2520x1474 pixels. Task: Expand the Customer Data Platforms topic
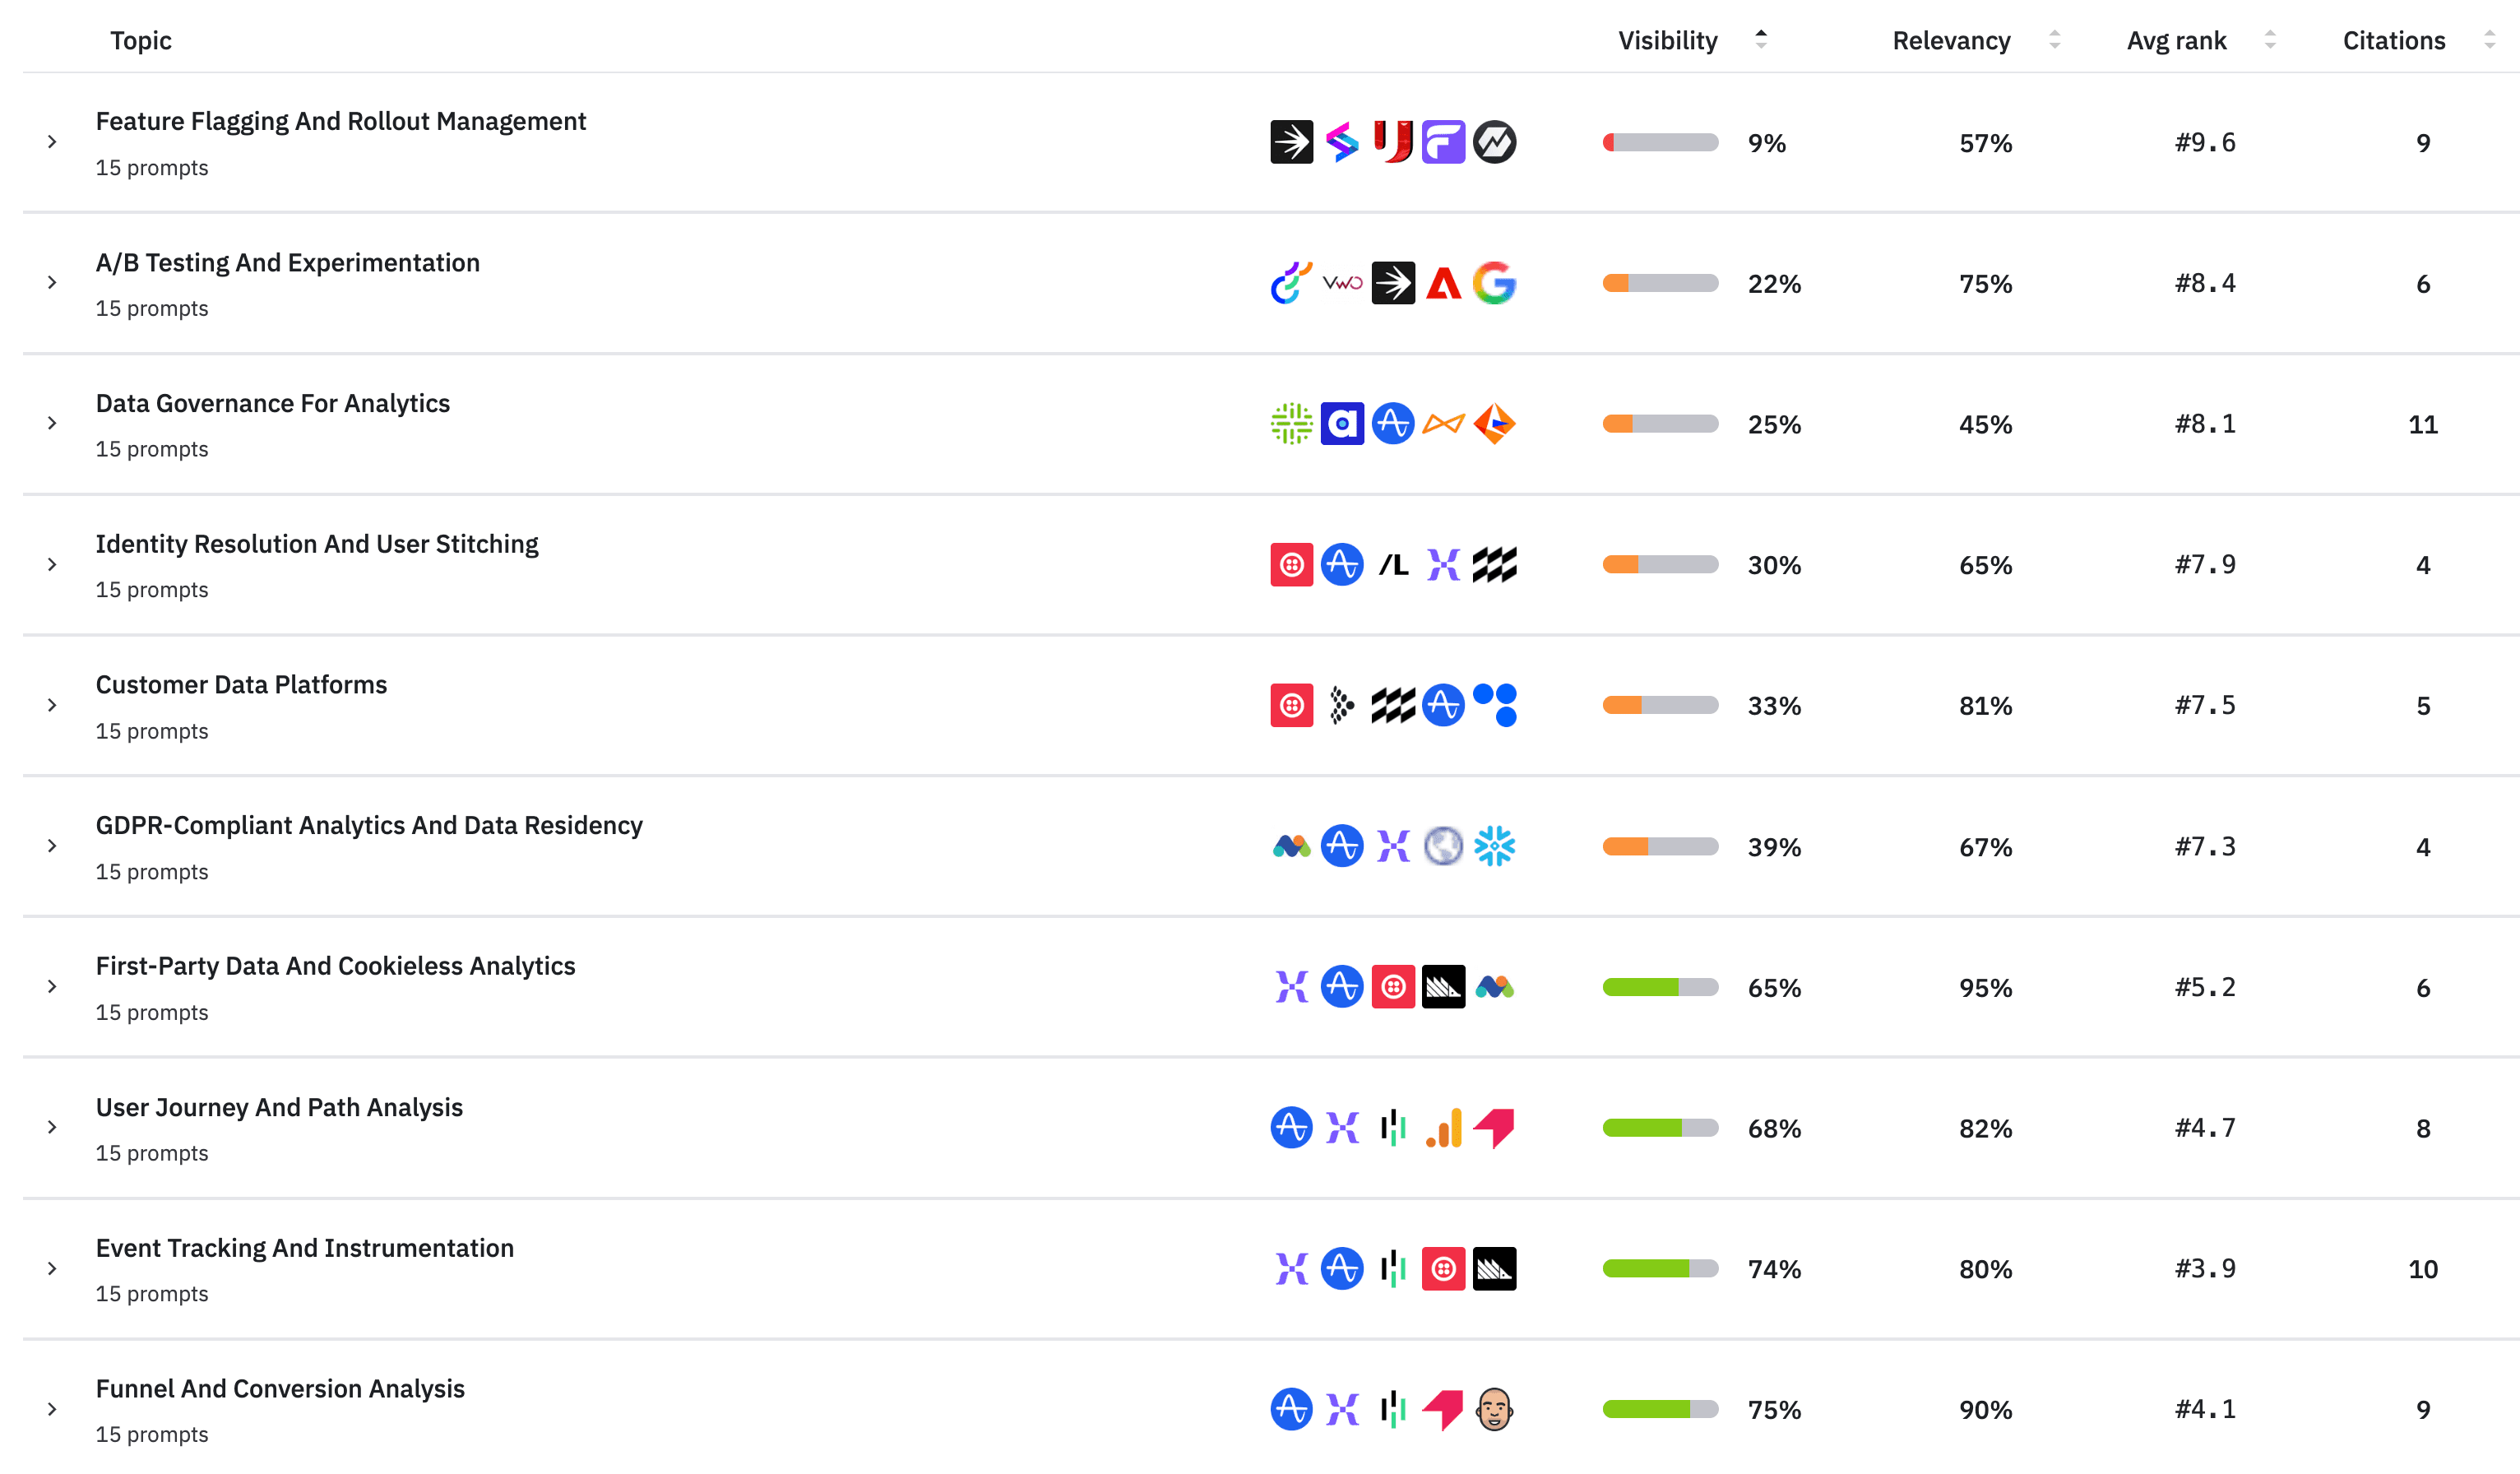[52, 705]
